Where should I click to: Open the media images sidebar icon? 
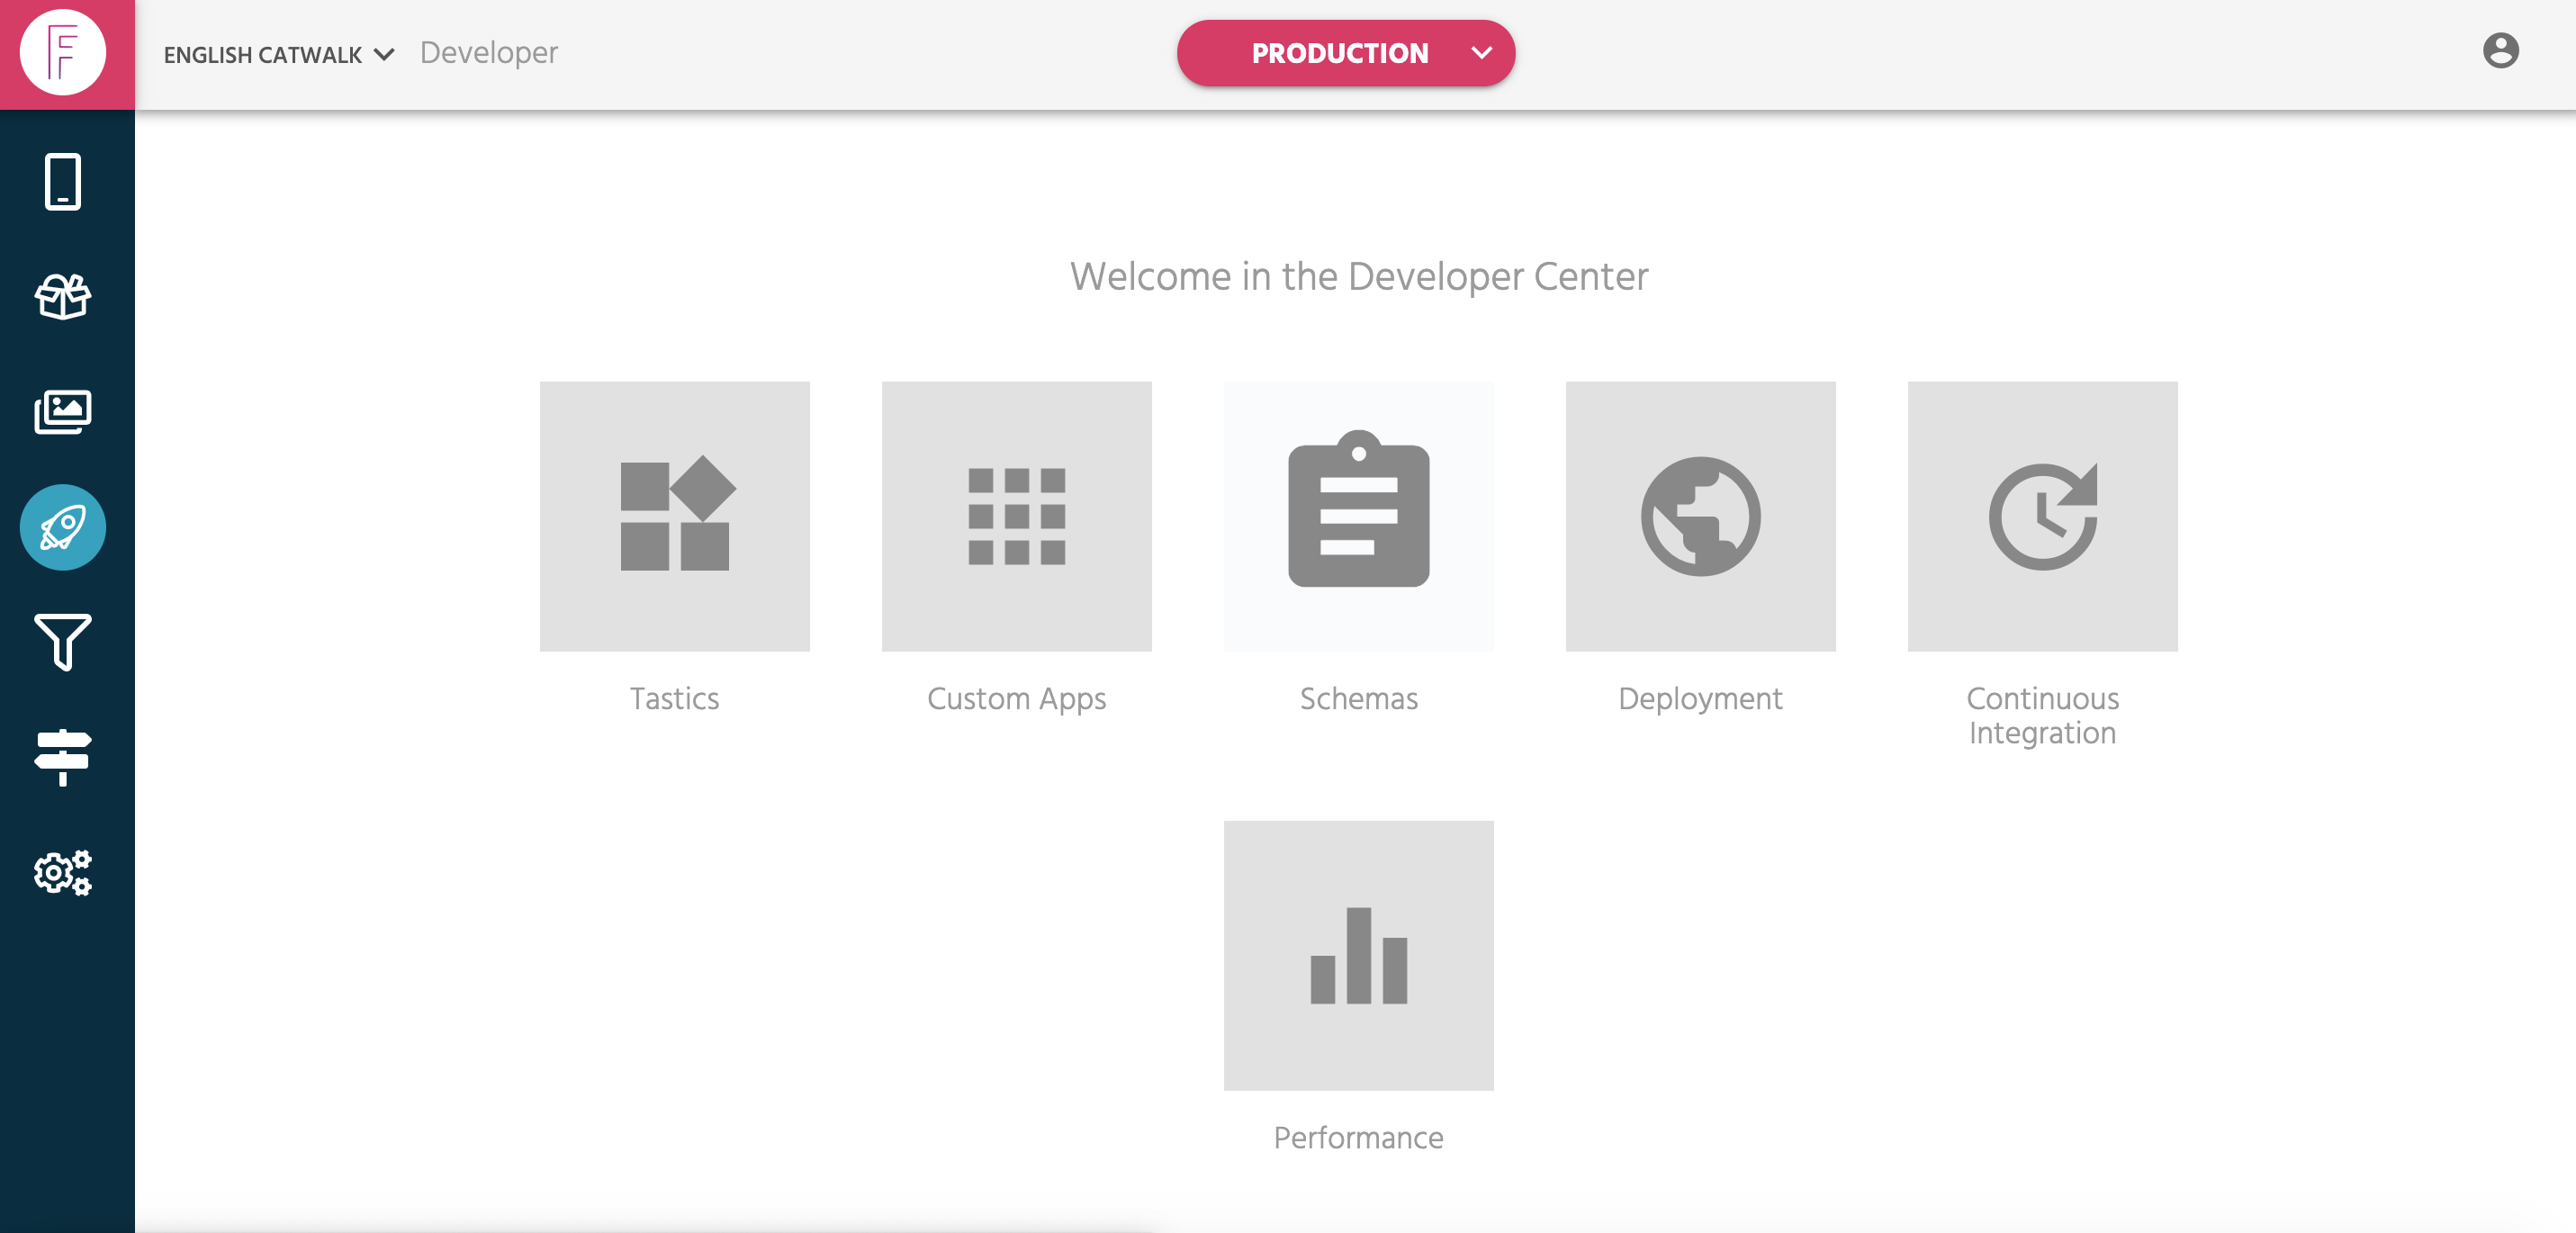(63, 412)
